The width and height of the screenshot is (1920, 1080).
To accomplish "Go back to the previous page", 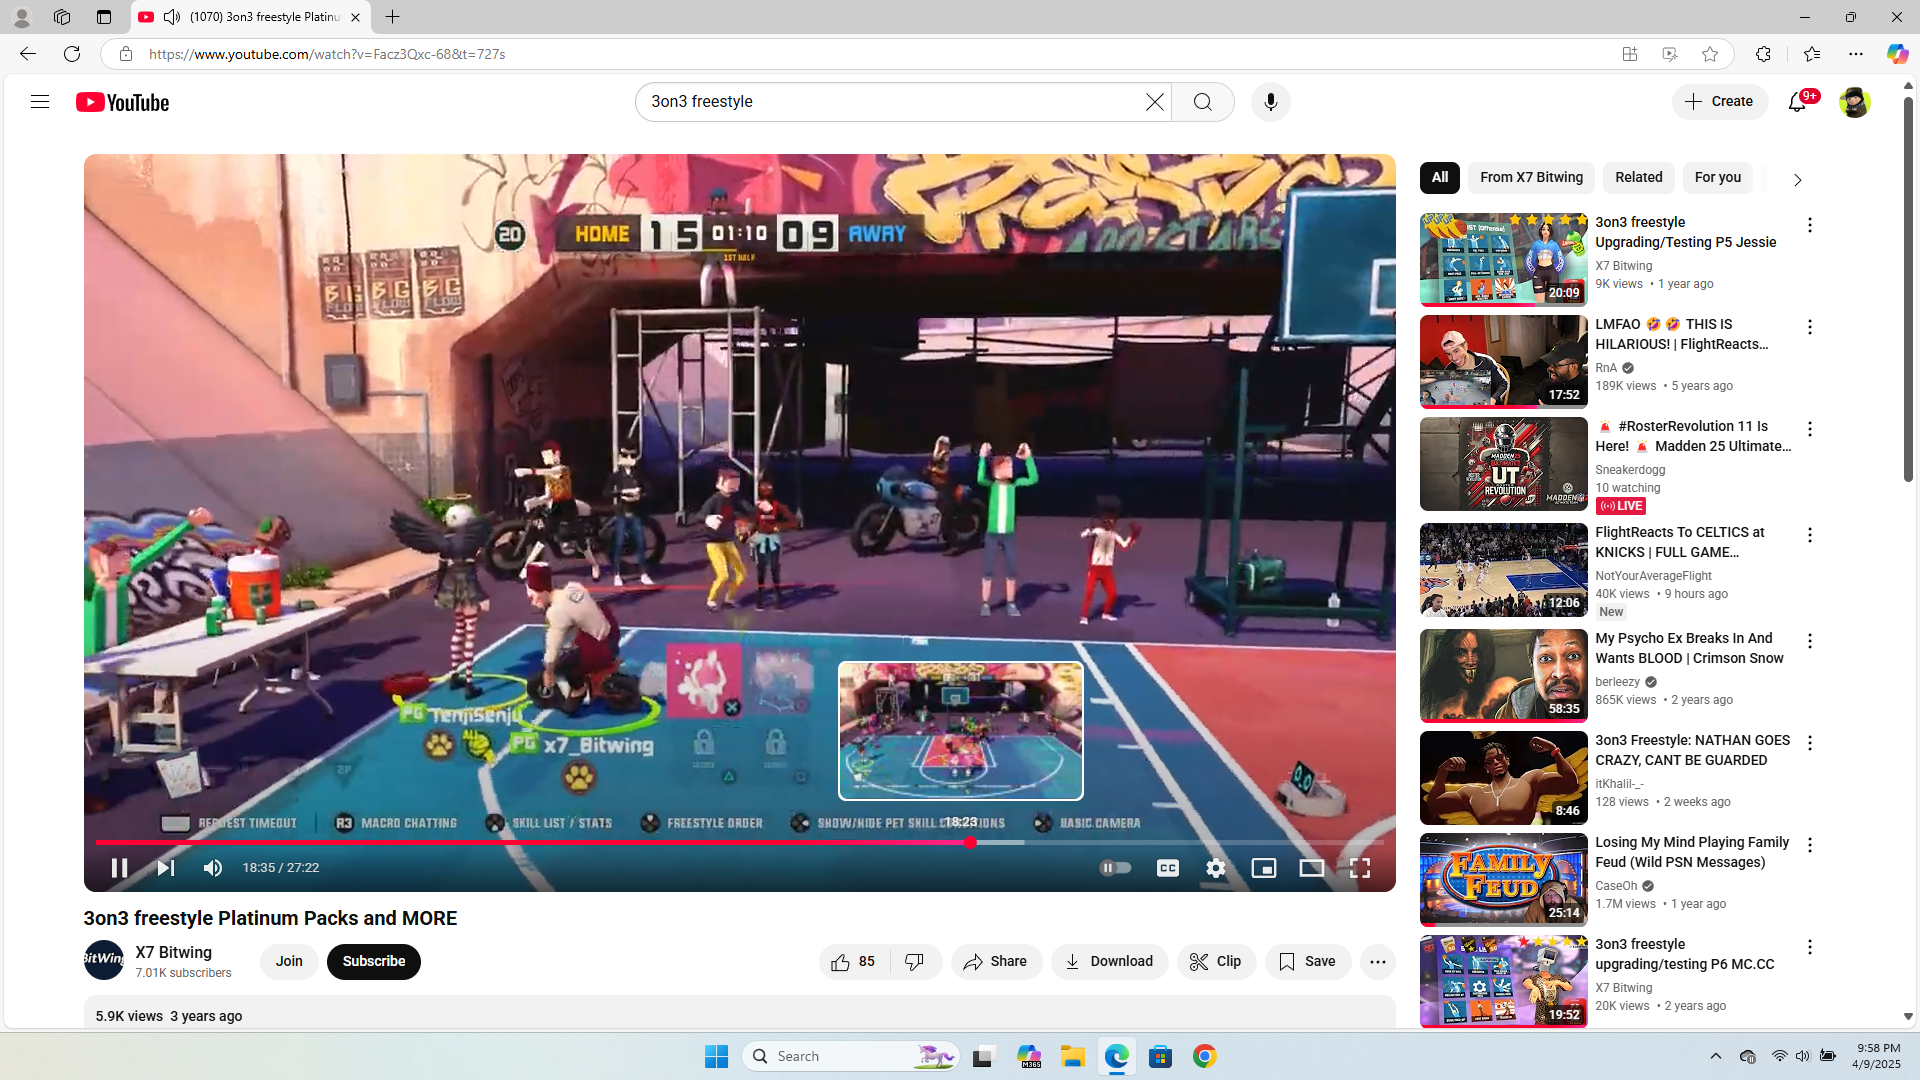I will [27, 54].
